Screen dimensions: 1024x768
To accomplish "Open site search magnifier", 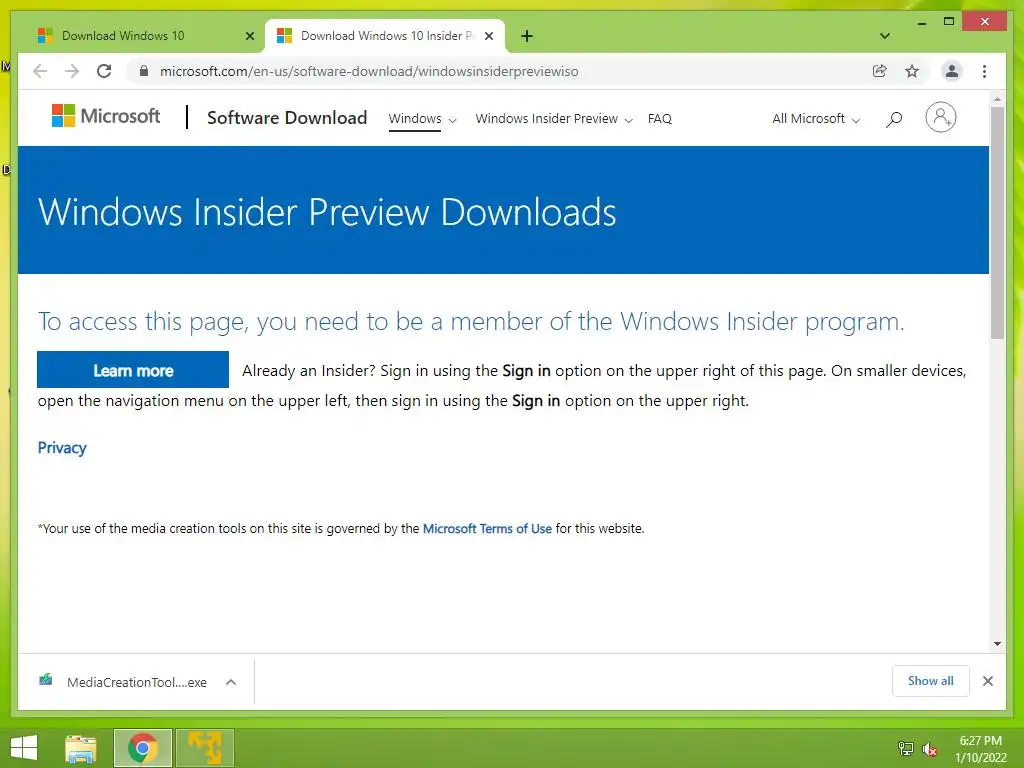I will point(894,119).
